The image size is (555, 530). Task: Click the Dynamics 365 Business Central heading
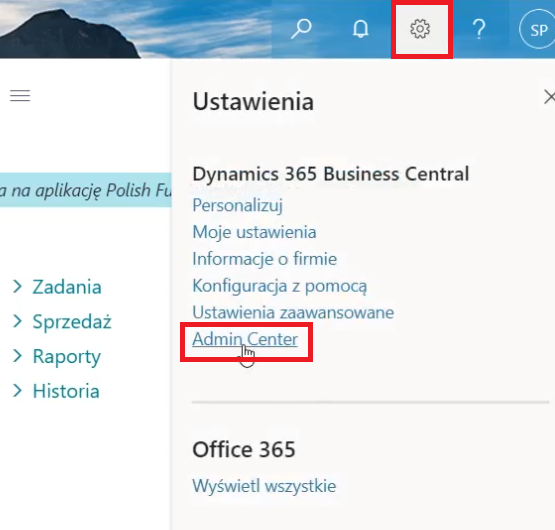(331, 174)
